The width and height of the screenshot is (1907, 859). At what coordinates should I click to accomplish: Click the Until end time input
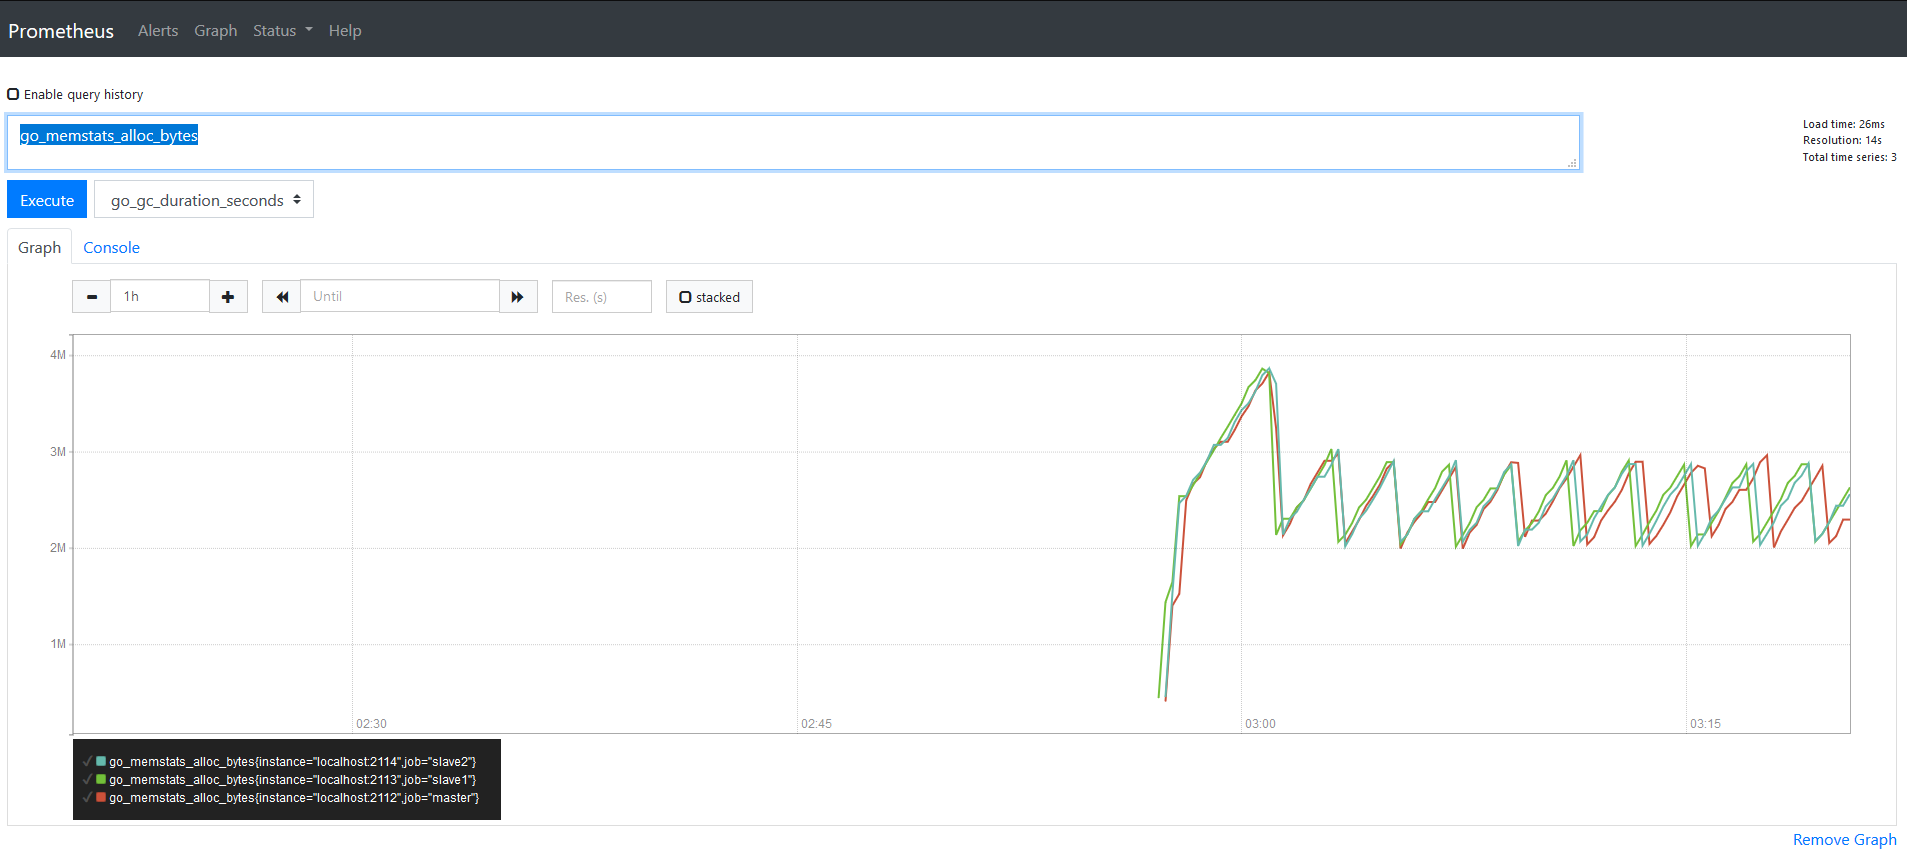click(400, 296)
